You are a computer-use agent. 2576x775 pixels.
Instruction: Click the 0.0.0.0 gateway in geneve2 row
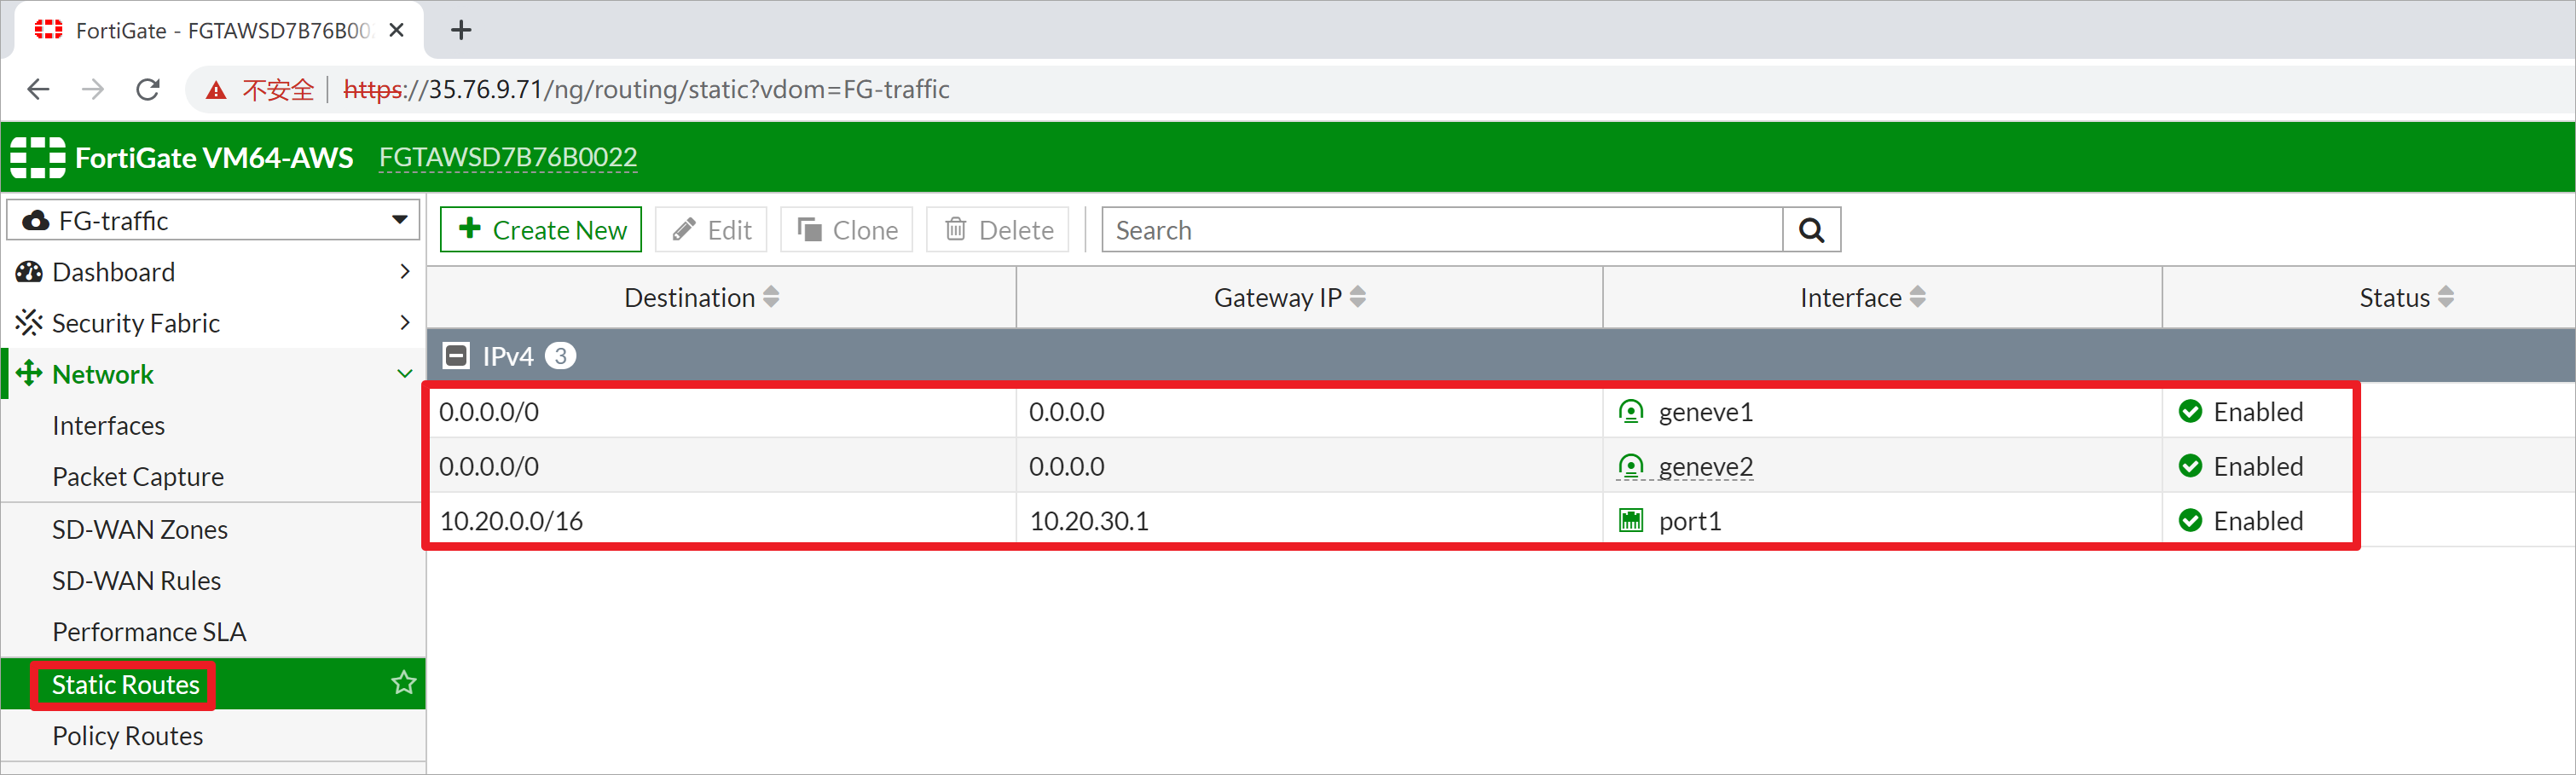[1067, 467]
